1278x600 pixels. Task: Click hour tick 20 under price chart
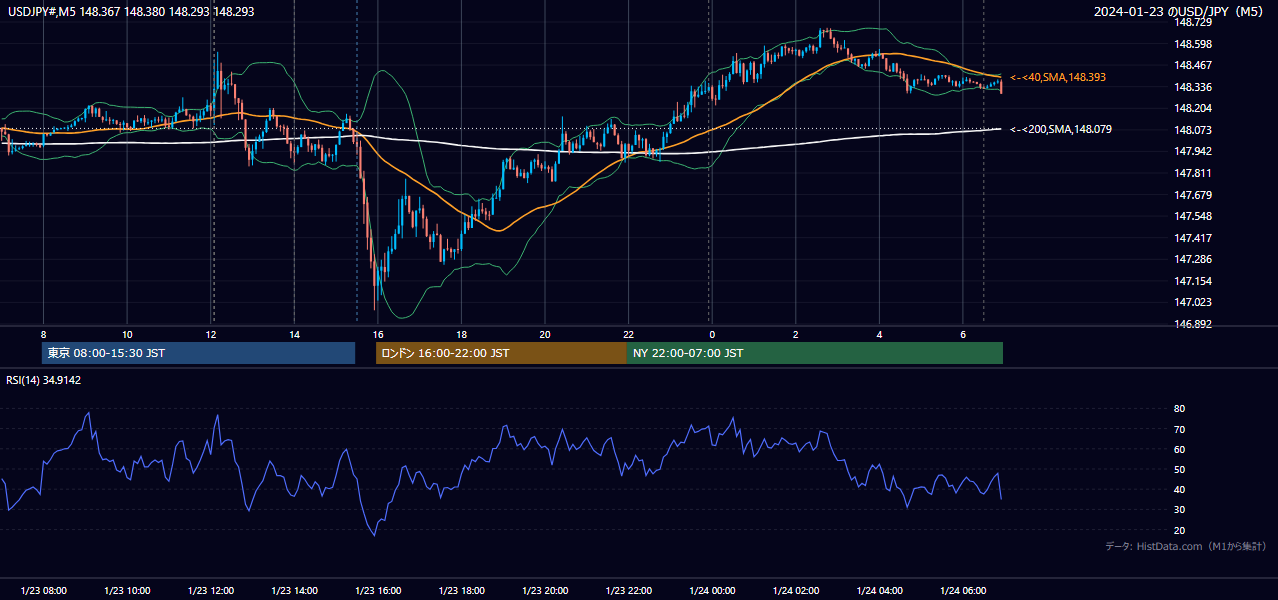click(545, 334)
